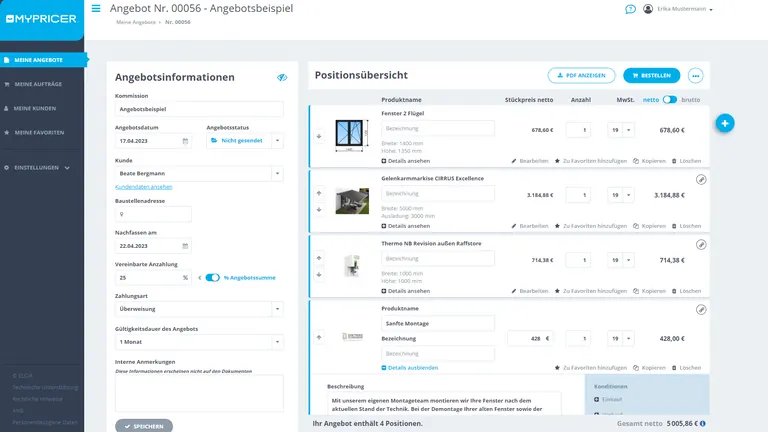
Task: Click the Baustellenadresse input field
Action: (x=199, y=214)
